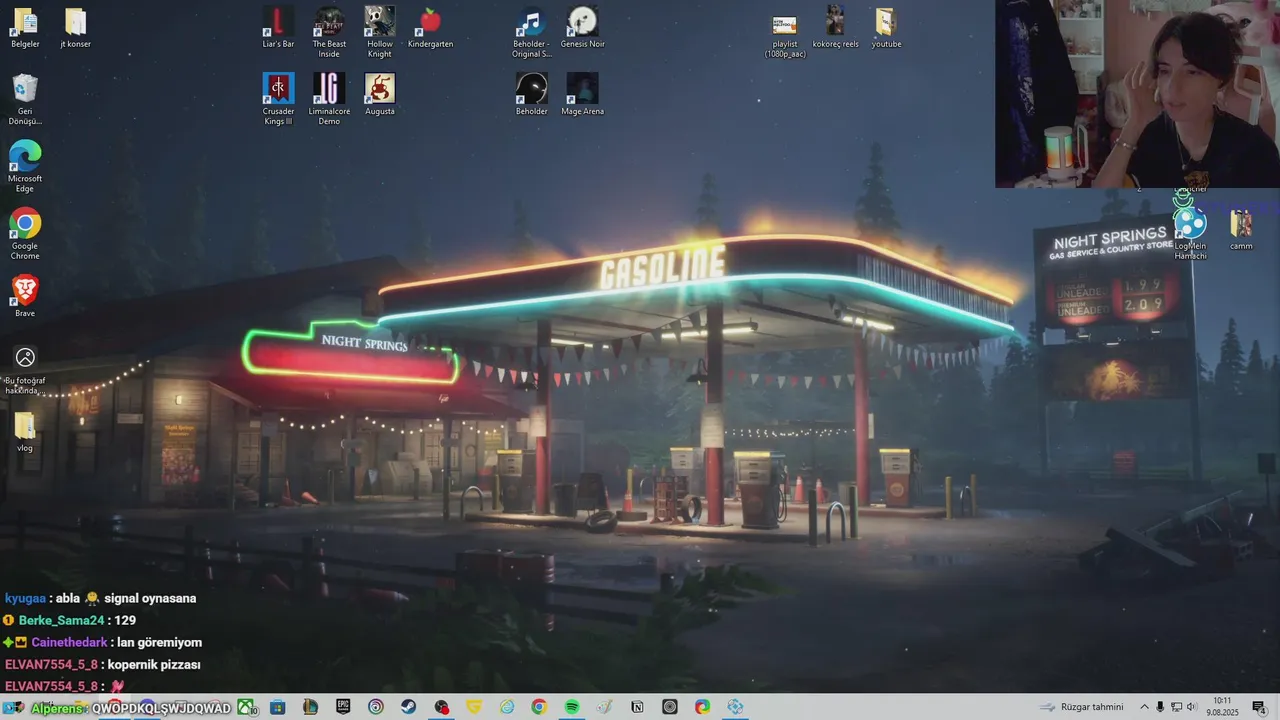Screen dimensions: 1280x720
Task: Select the Hollow Knight shortcut
Action: tap(380, 33)
